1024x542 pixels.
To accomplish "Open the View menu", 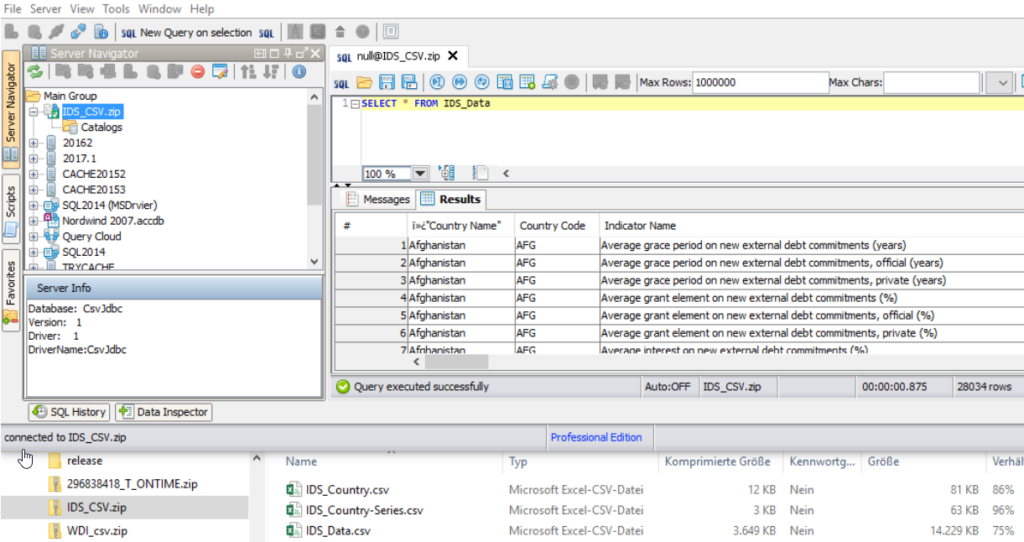I will click(82, 9).
